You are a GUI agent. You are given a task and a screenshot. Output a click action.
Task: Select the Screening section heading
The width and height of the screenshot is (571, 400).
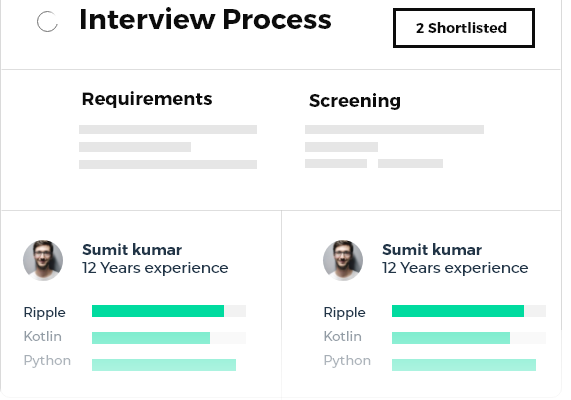point(355,101)
